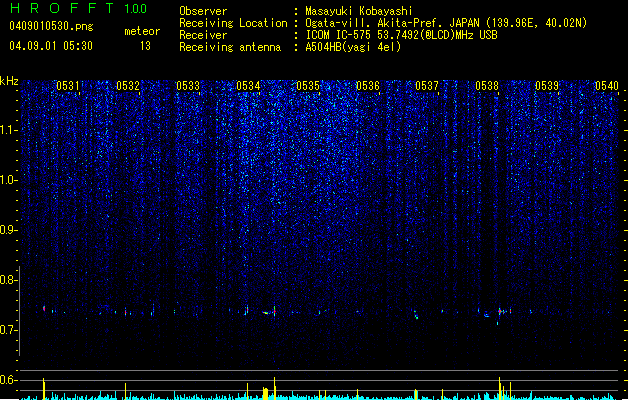Viewport: 629px width, 400px height.
Task: Click the 0.6 kHz axis label
Action: pyautogui.click(x=9, y=380)
